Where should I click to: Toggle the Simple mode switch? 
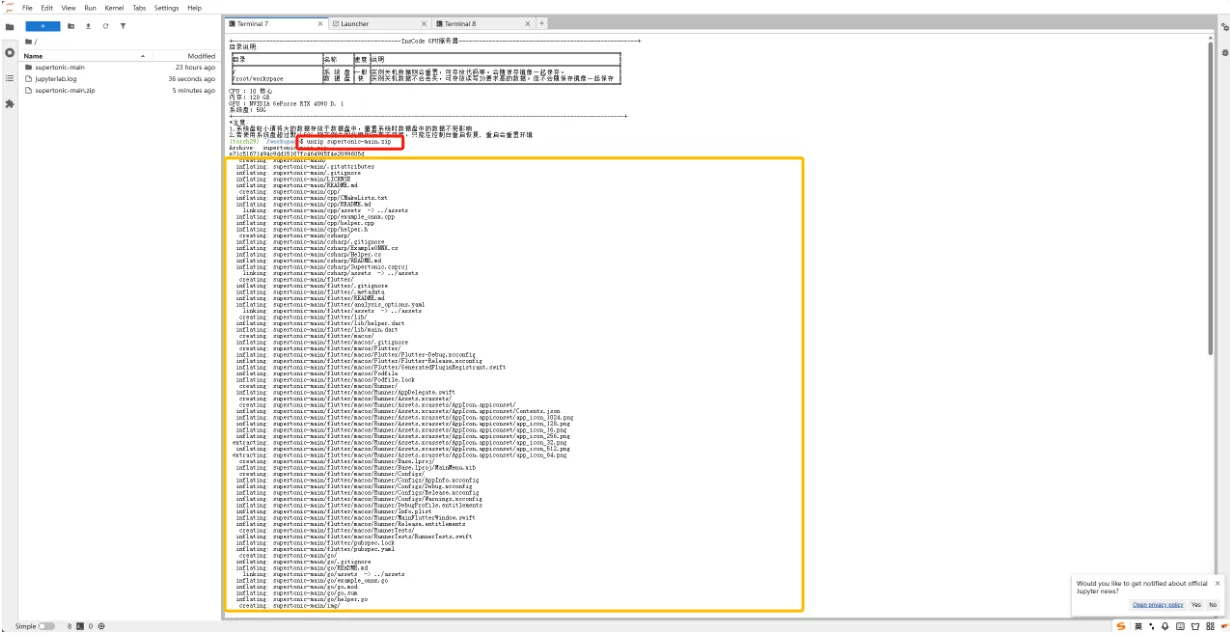[x=46, y=626]
